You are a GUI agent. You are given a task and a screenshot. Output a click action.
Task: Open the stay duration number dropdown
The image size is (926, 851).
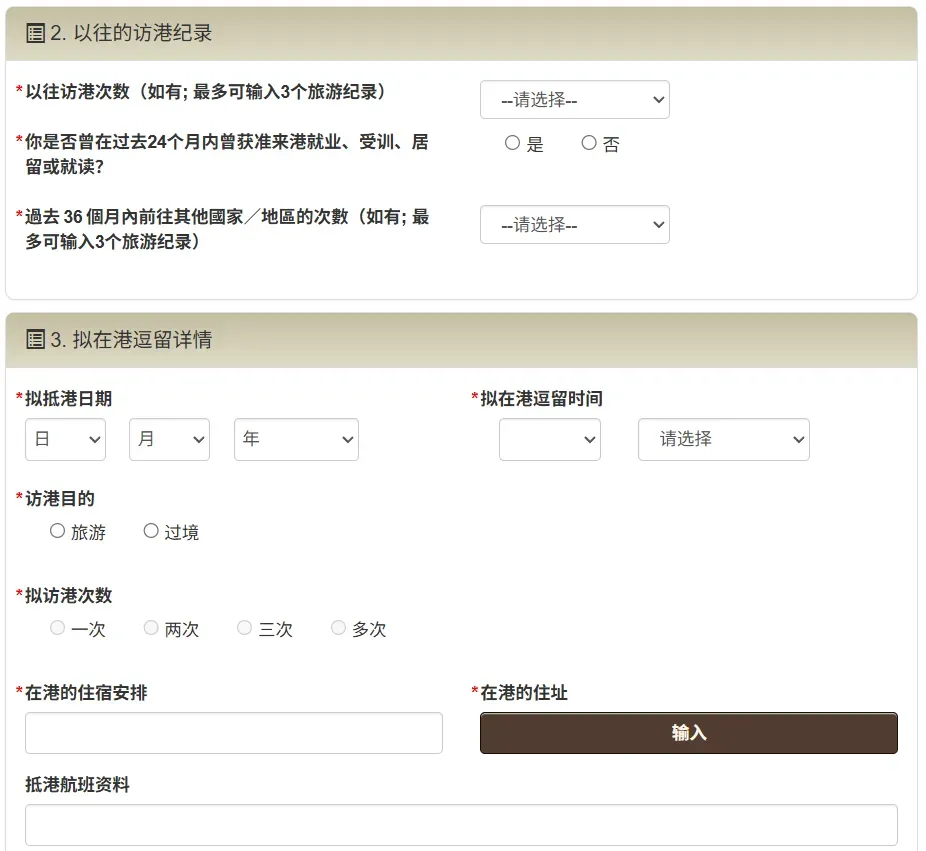(x=549, y=439)
